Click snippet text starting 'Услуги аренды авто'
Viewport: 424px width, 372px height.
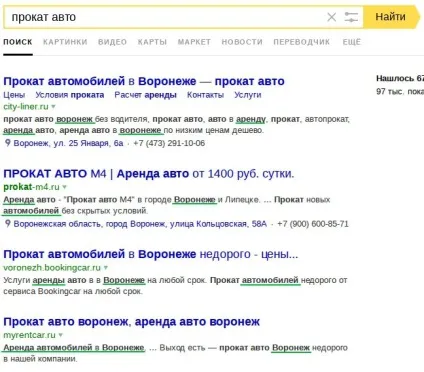[x=175, y=286]
